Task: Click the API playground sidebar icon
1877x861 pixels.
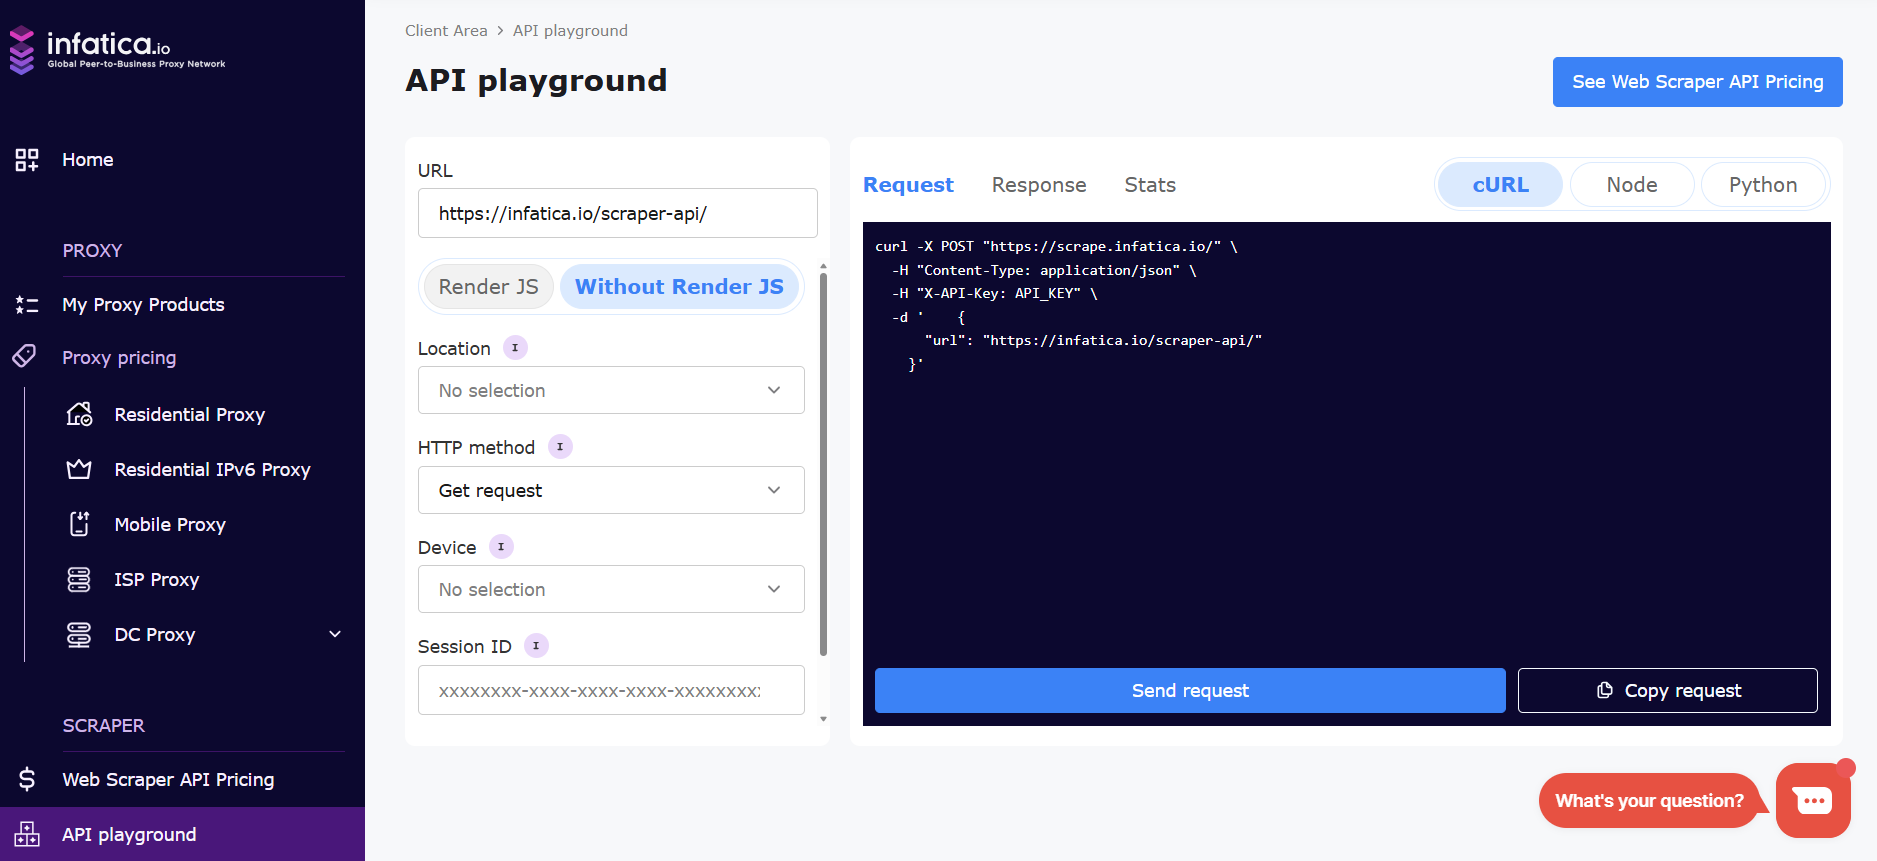Action: click(27, 834)
